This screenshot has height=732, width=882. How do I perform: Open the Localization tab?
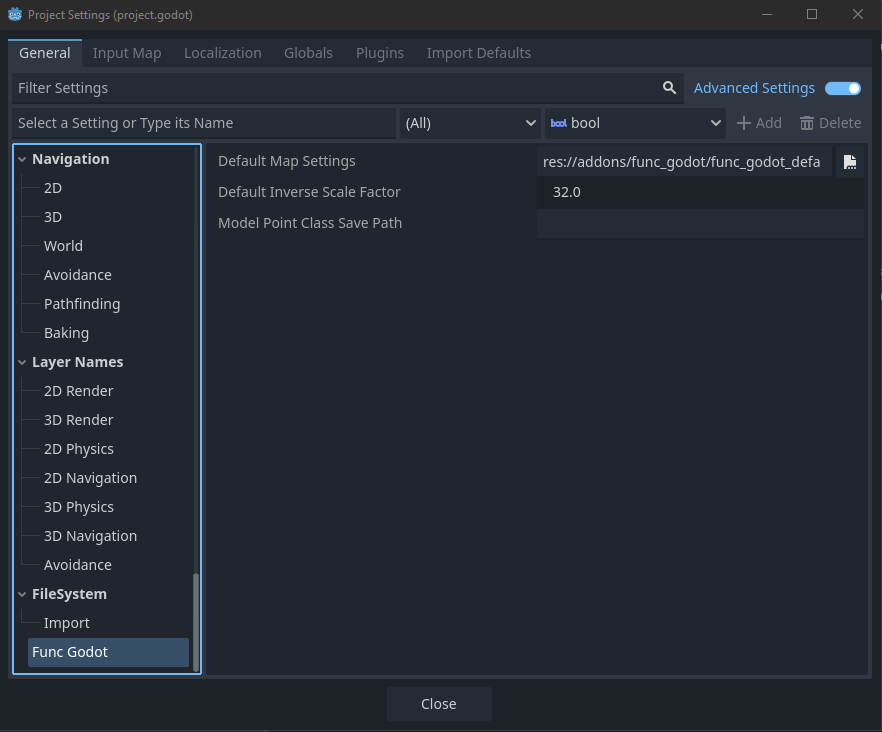tap(223, 53)
